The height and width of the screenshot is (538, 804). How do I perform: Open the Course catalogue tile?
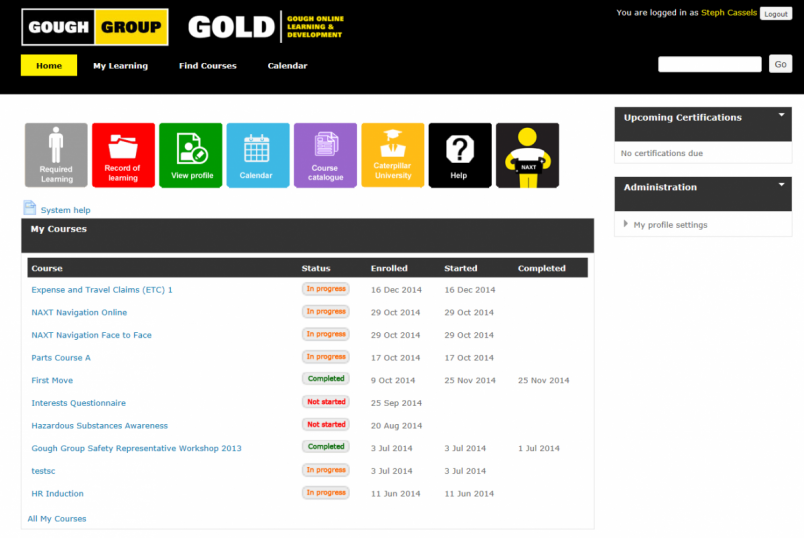pyautogui.click(x=325, y=155)
